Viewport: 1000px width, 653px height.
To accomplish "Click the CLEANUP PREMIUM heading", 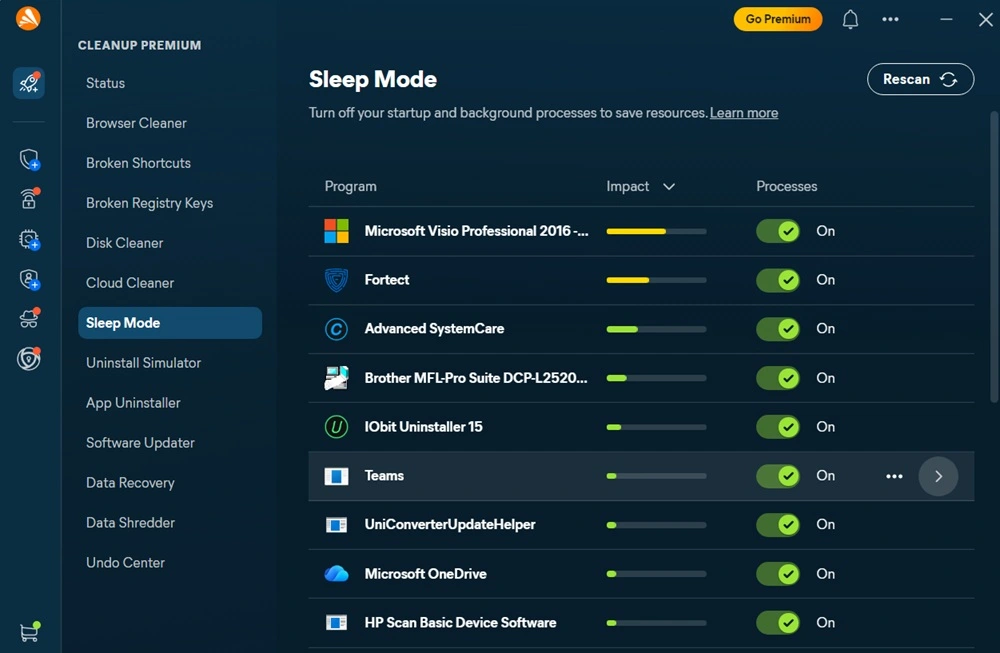I will tap(140, 45).
